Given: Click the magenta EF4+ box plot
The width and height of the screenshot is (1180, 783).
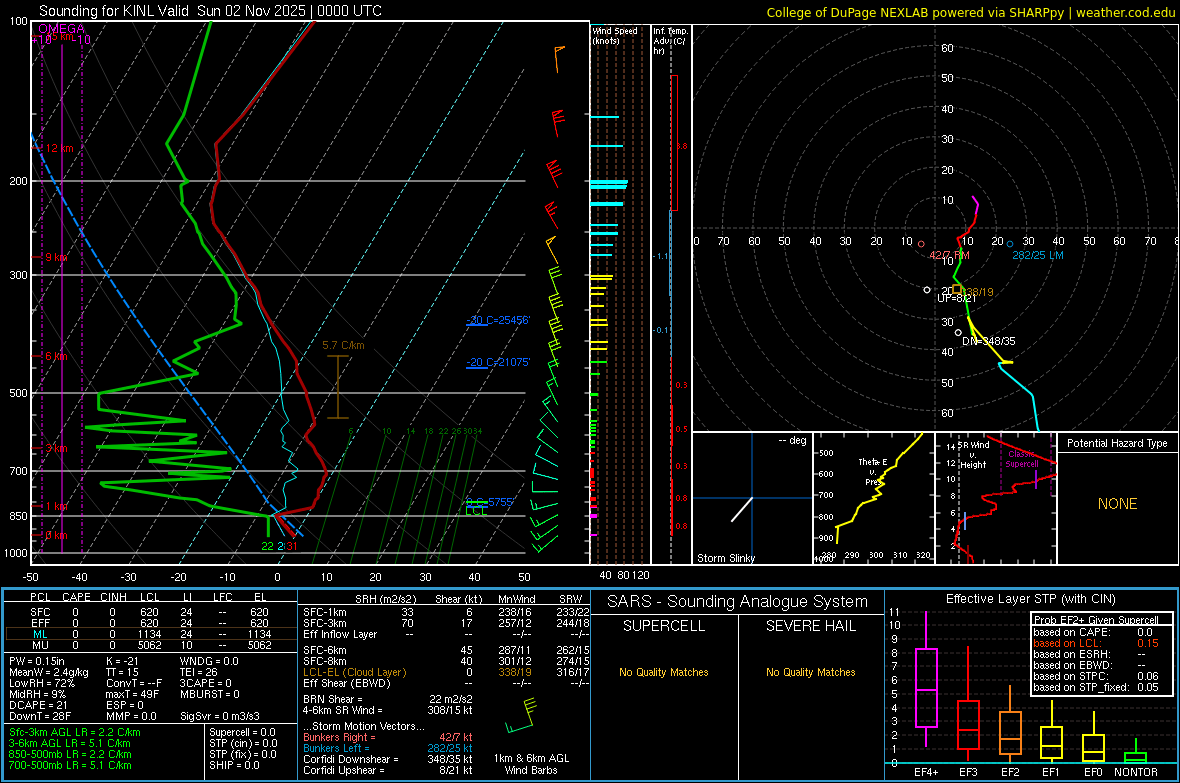Looking at the screenshot, I should tap(926, 680).
